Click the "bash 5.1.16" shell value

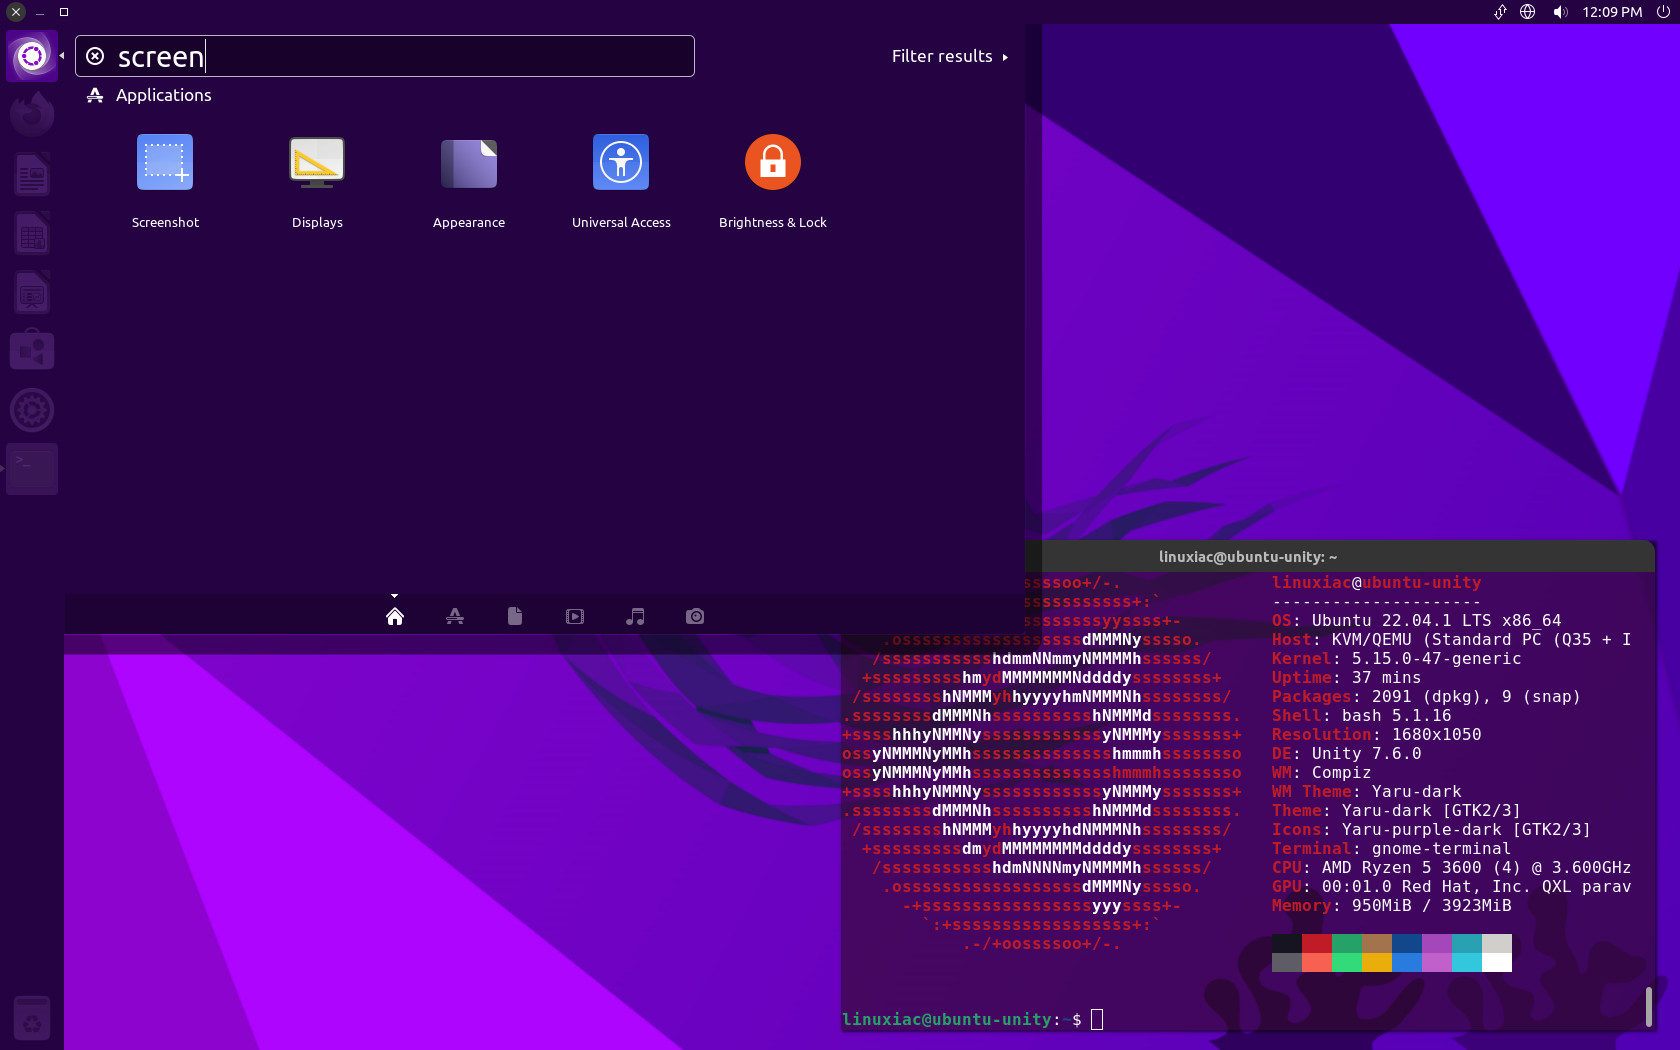[x=1396, y=715]
